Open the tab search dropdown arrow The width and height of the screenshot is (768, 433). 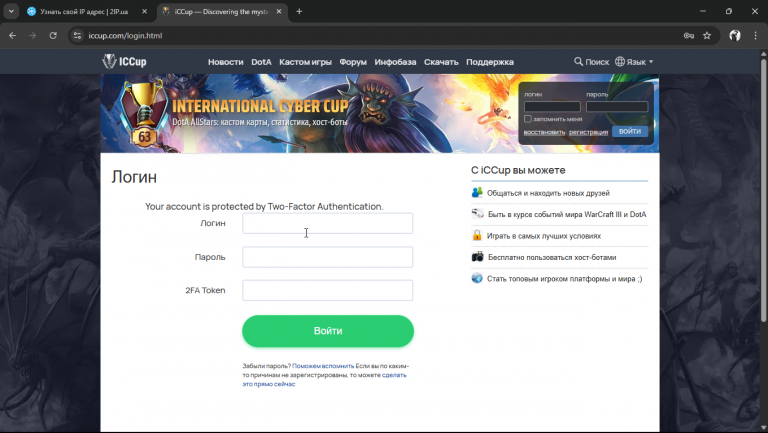point(11,11)
